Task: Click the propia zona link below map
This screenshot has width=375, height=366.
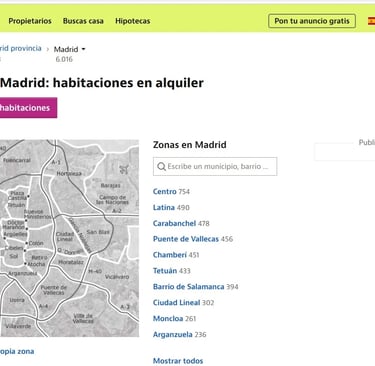Action: tap(17, 351)
